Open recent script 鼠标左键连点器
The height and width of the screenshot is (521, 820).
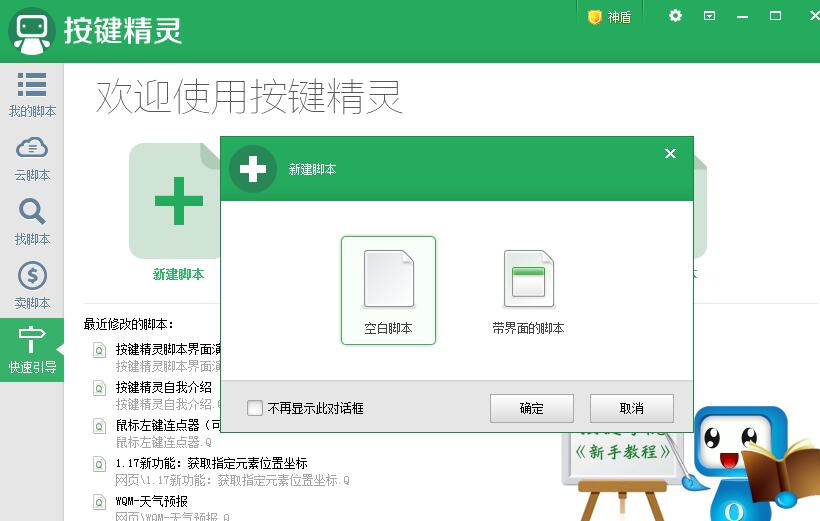click(168, 425)
